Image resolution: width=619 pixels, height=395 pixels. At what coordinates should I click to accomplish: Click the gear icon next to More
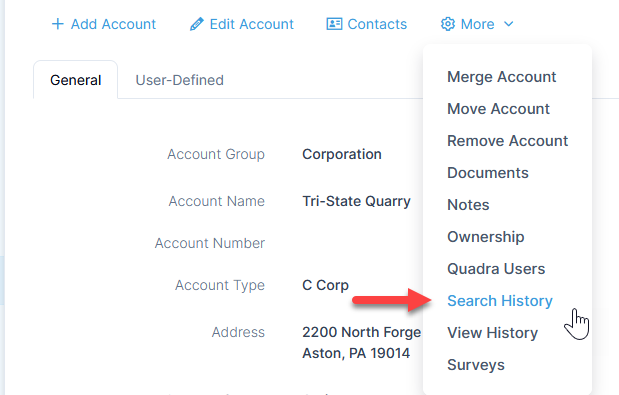448,24
